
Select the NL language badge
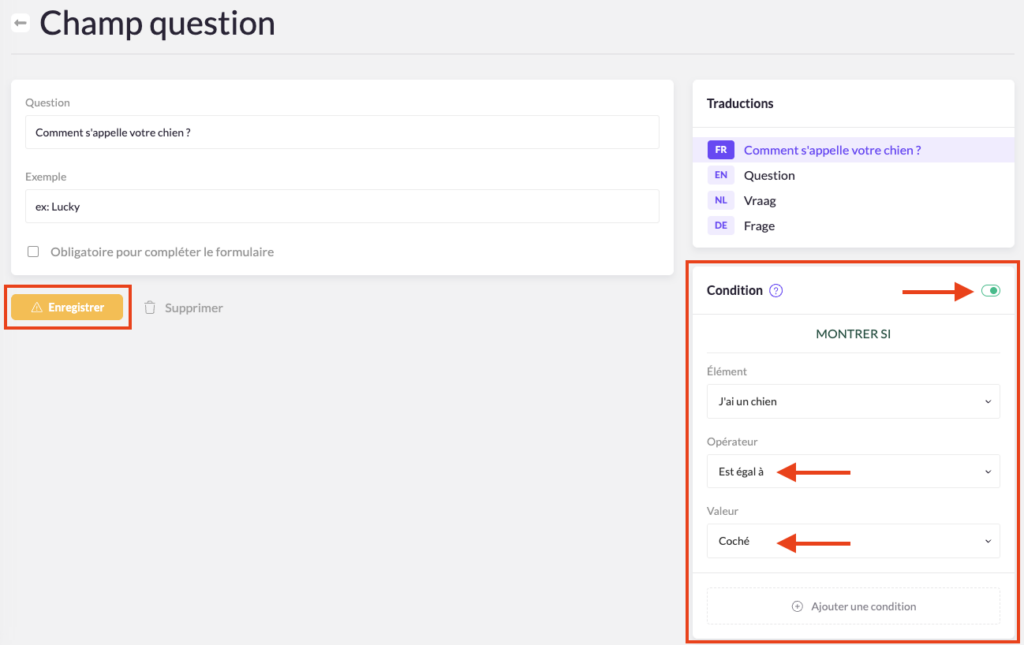(721, 200)
